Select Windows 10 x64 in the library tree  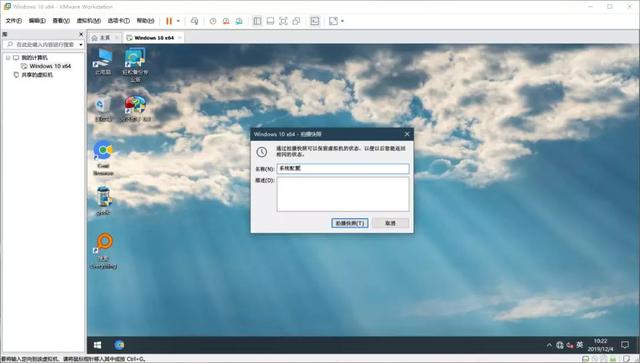coord(50,66)
